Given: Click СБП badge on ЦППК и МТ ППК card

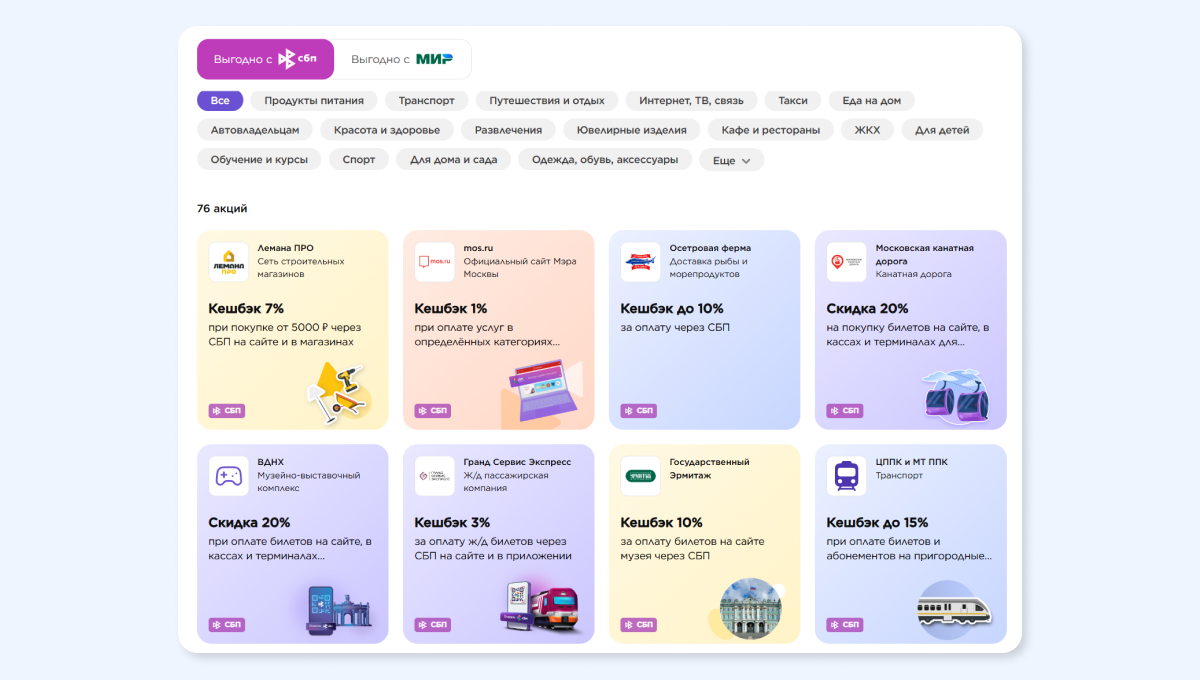Looking at the screenshot, I should click(845, 625).
